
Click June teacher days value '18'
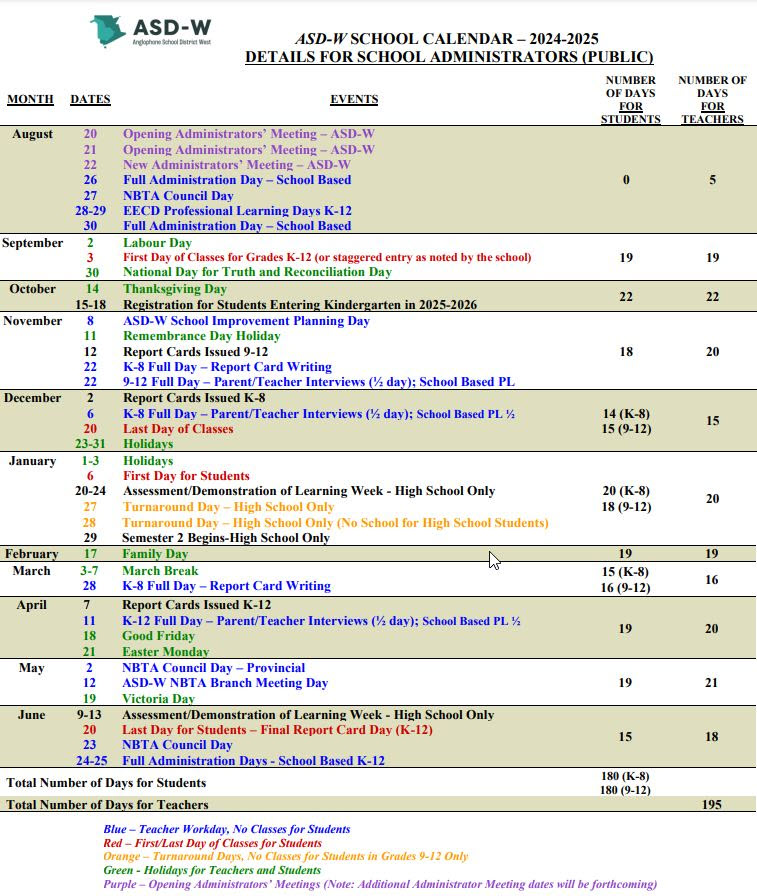(711, 737)
